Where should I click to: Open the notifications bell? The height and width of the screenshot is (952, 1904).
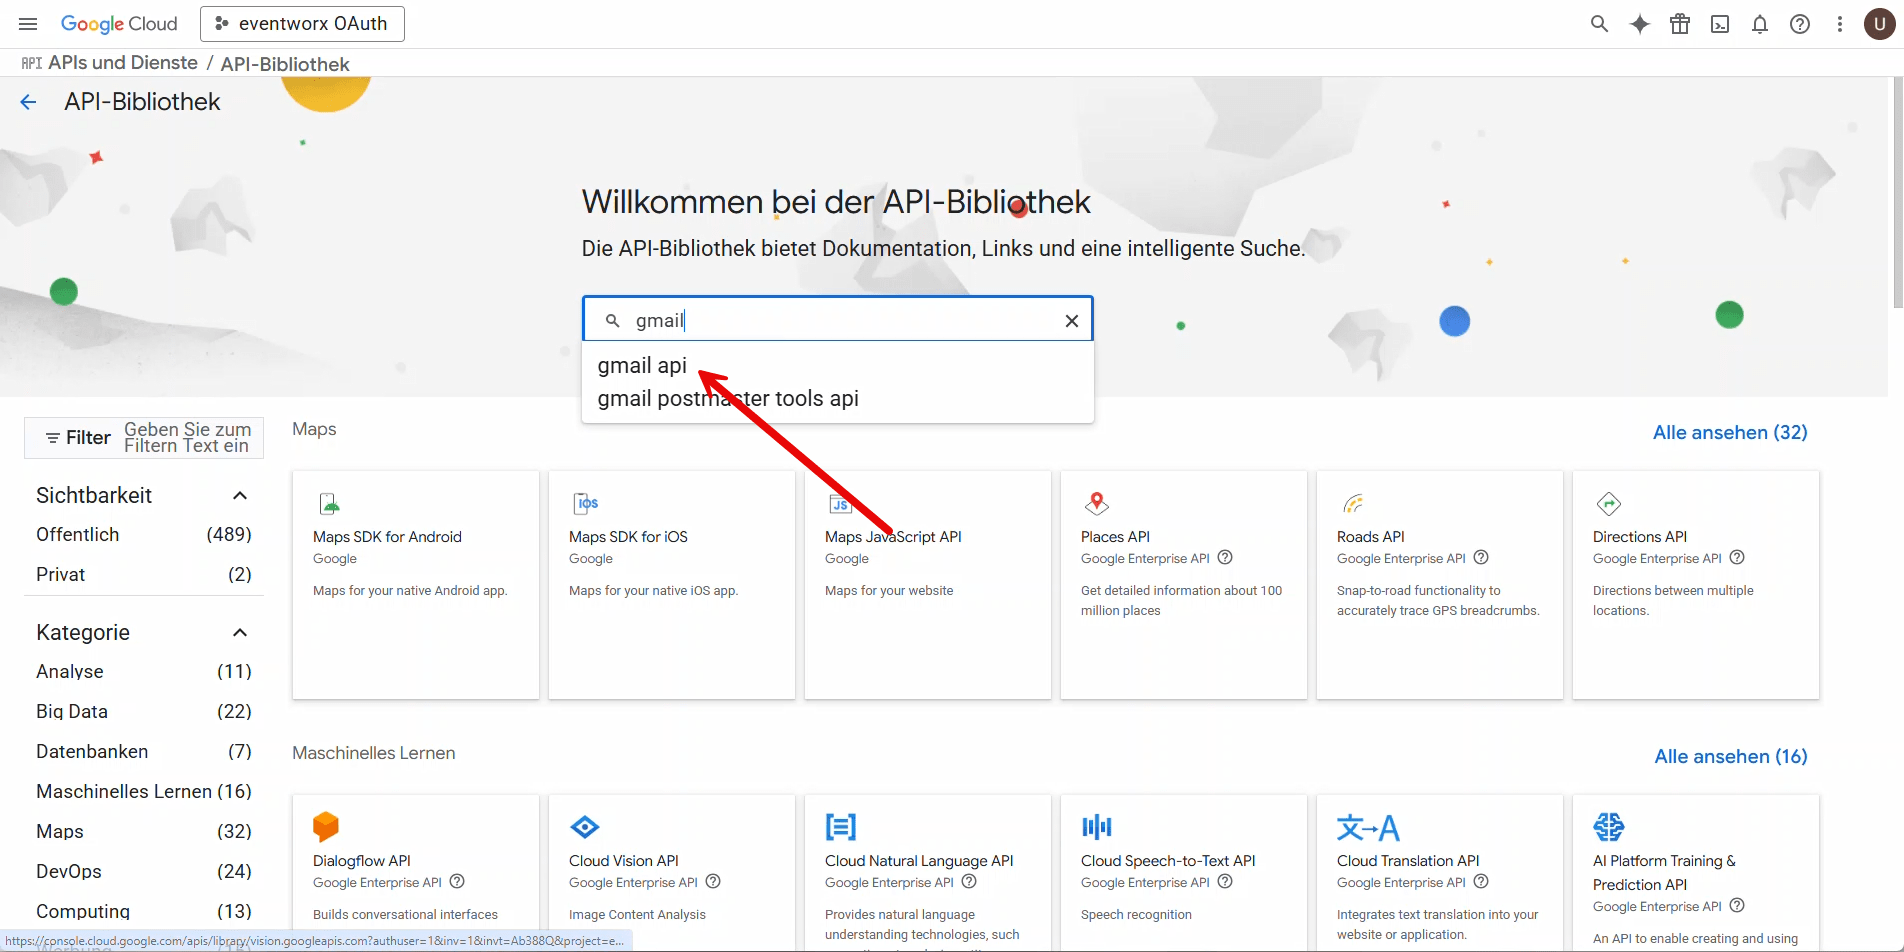1760,24
